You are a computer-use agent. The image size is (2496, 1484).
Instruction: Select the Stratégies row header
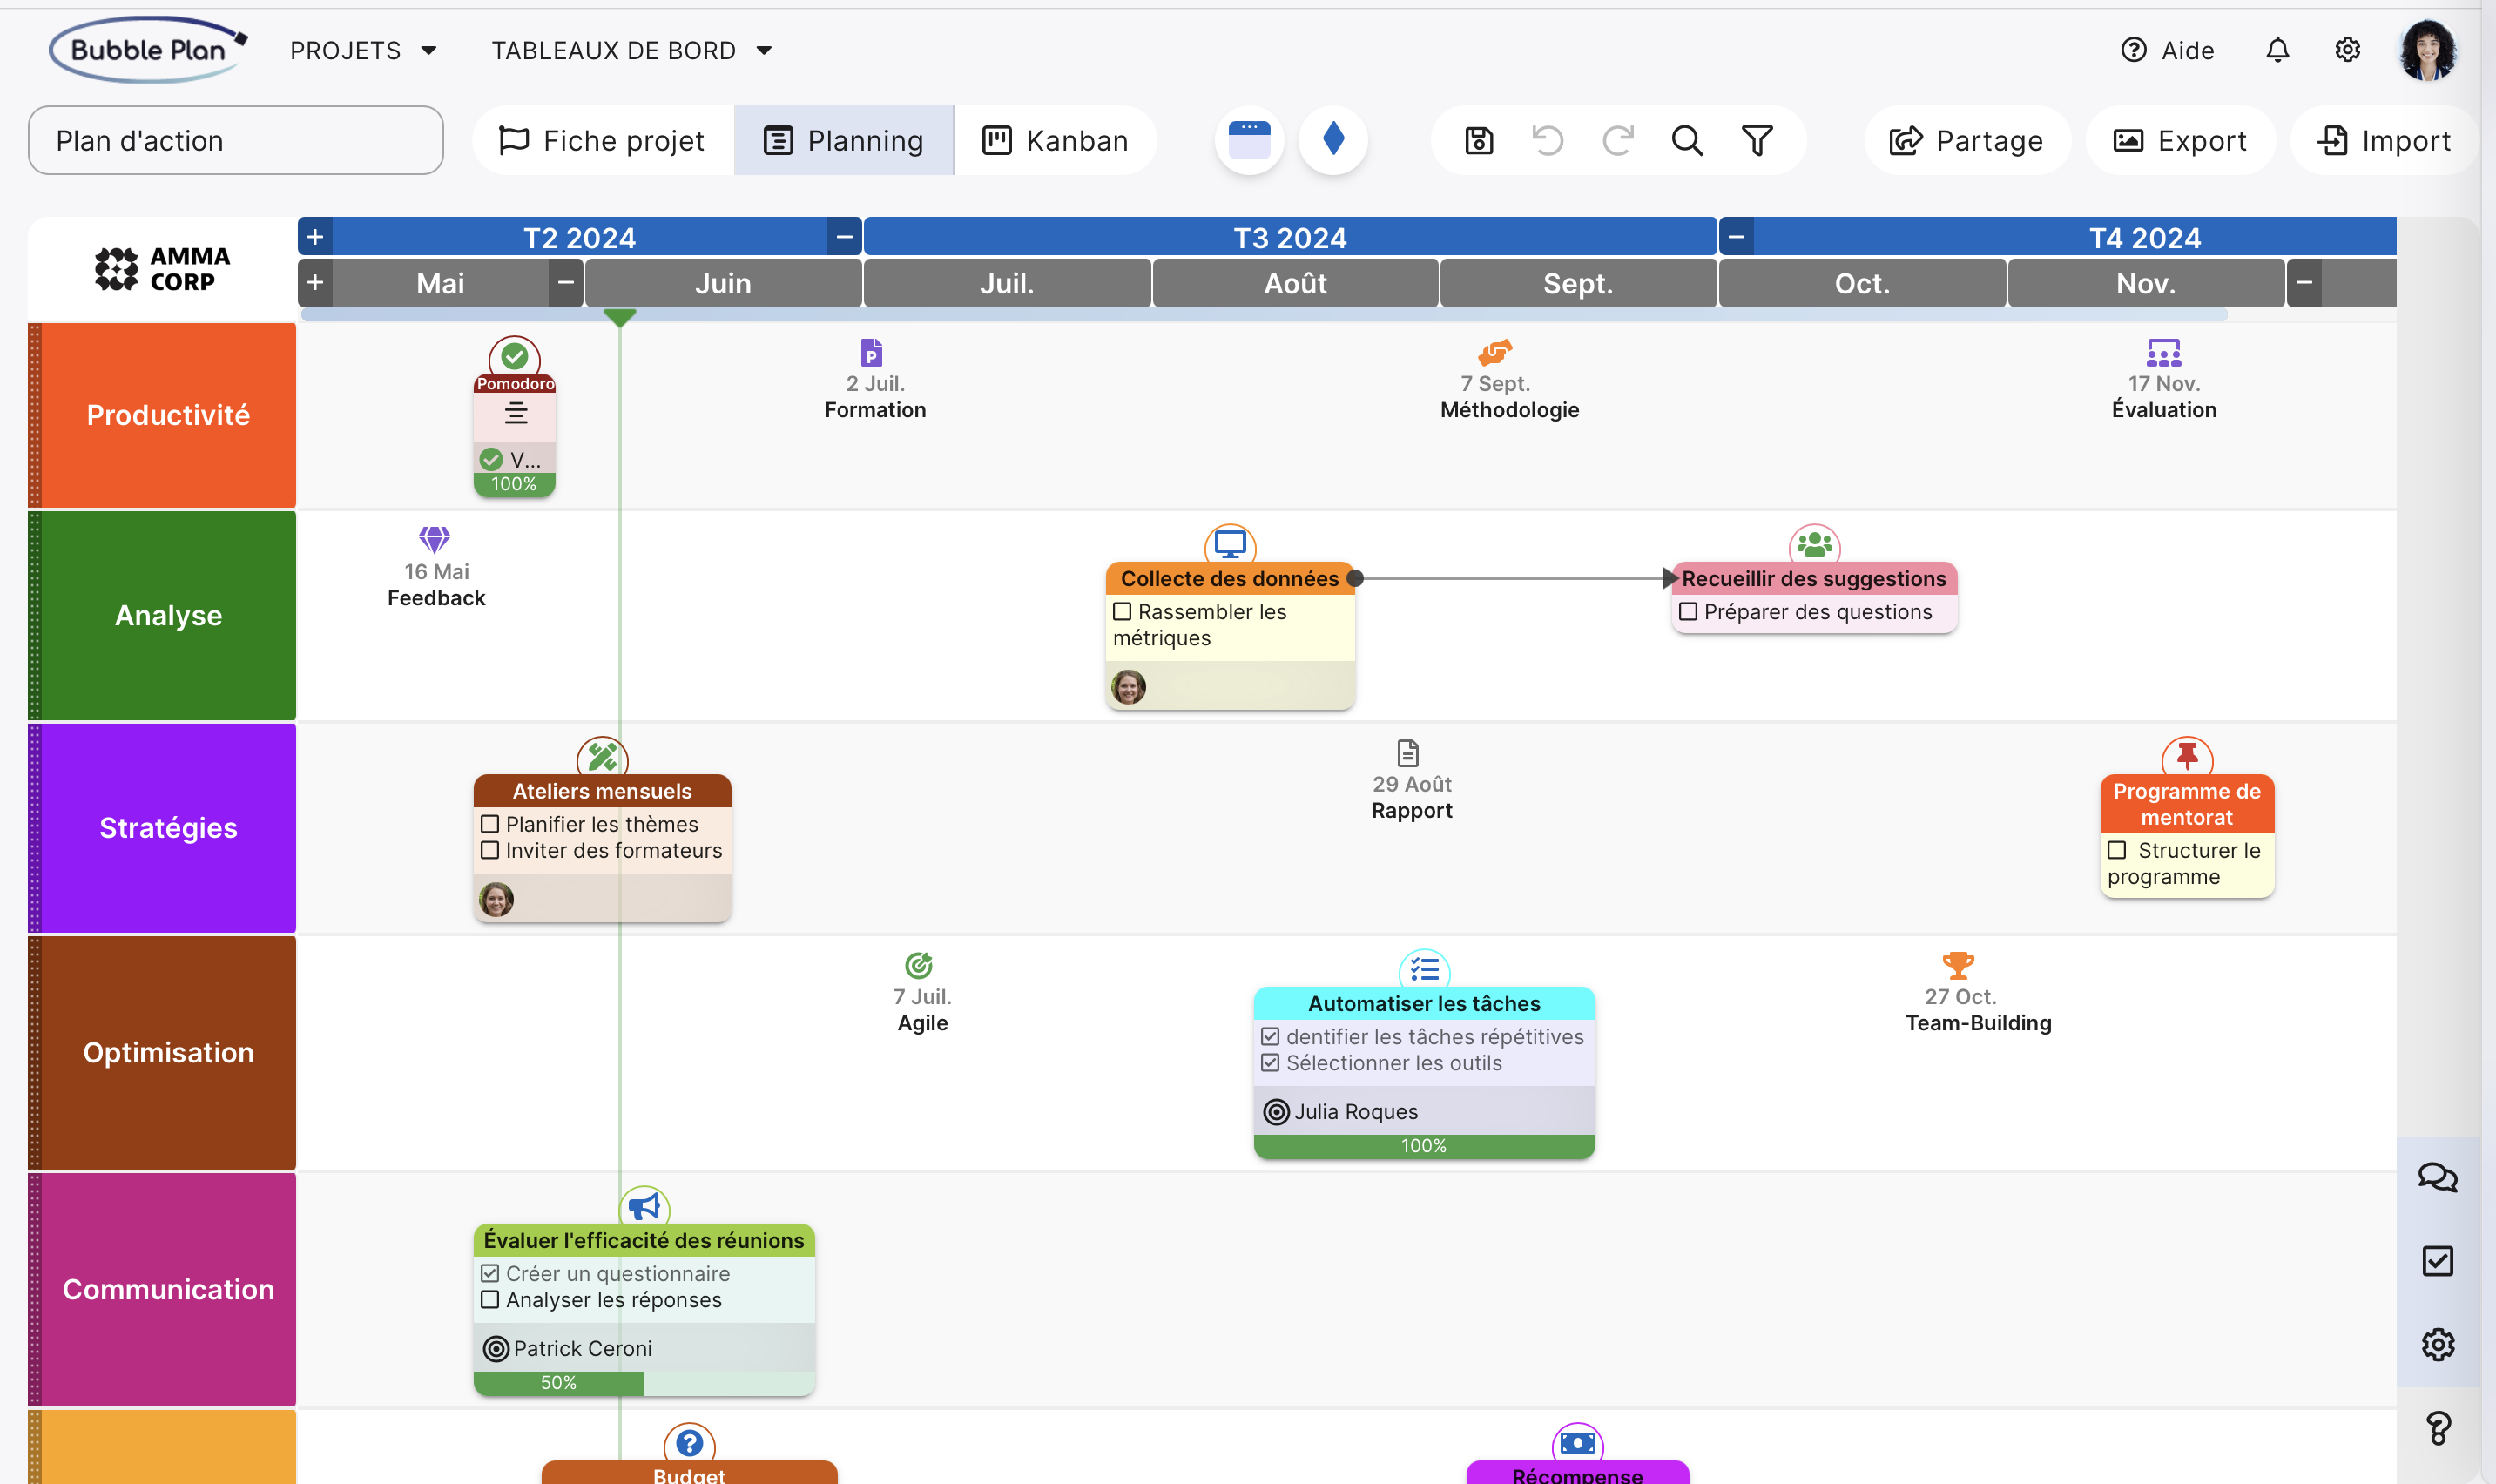(168, 828)
